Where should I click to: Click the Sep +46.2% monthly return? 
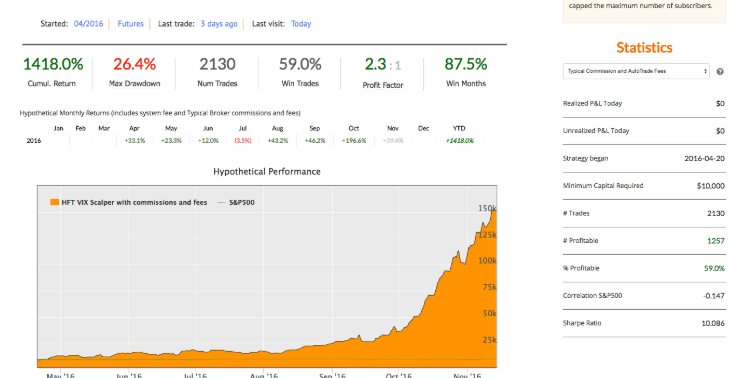click(x=315, y=141)
